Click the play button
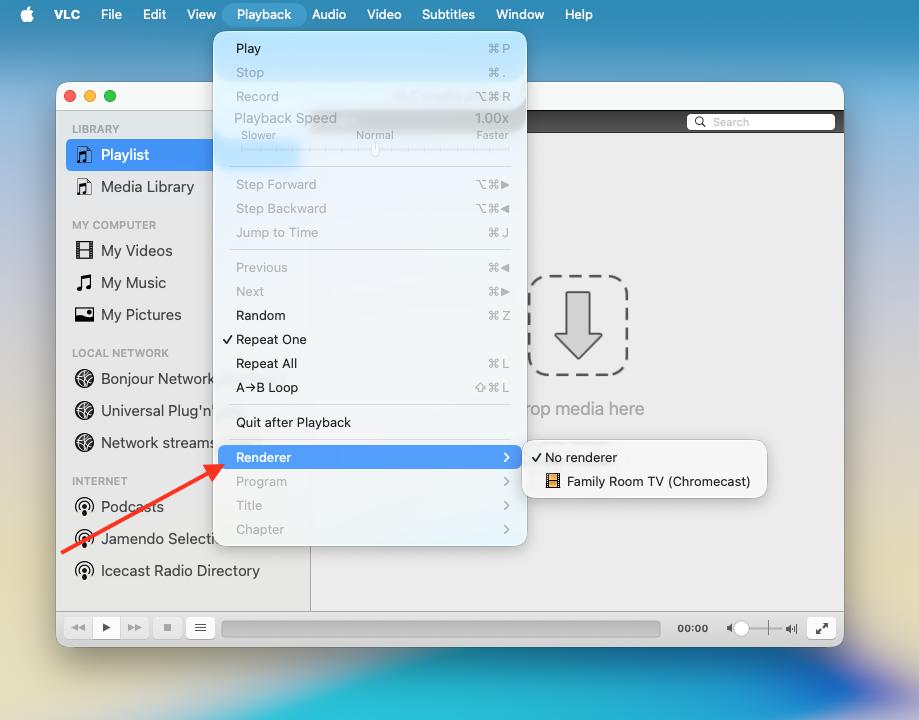This screenshot has width=919, height=720. click(x=106, y=628)
